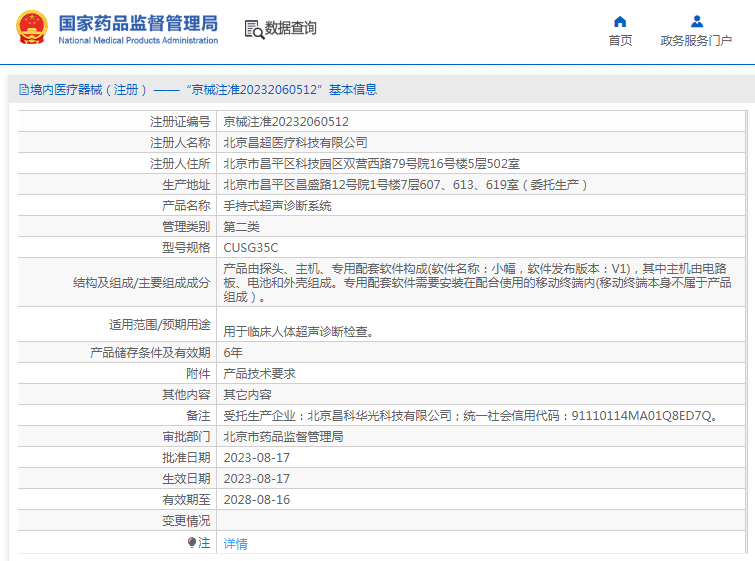Screen dimensions: 755x561
Task: Click the approval department 北京市药品监督管理局
Action: click(283, 436)
